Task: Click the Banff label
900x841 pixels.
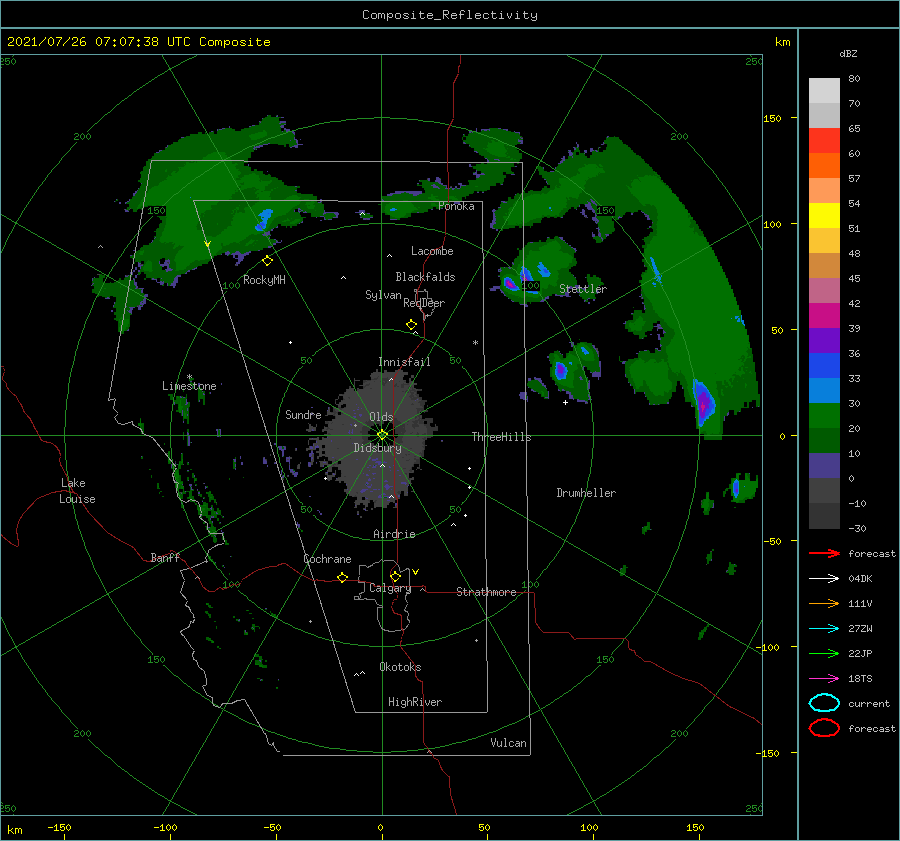Action: pos(165,557)
